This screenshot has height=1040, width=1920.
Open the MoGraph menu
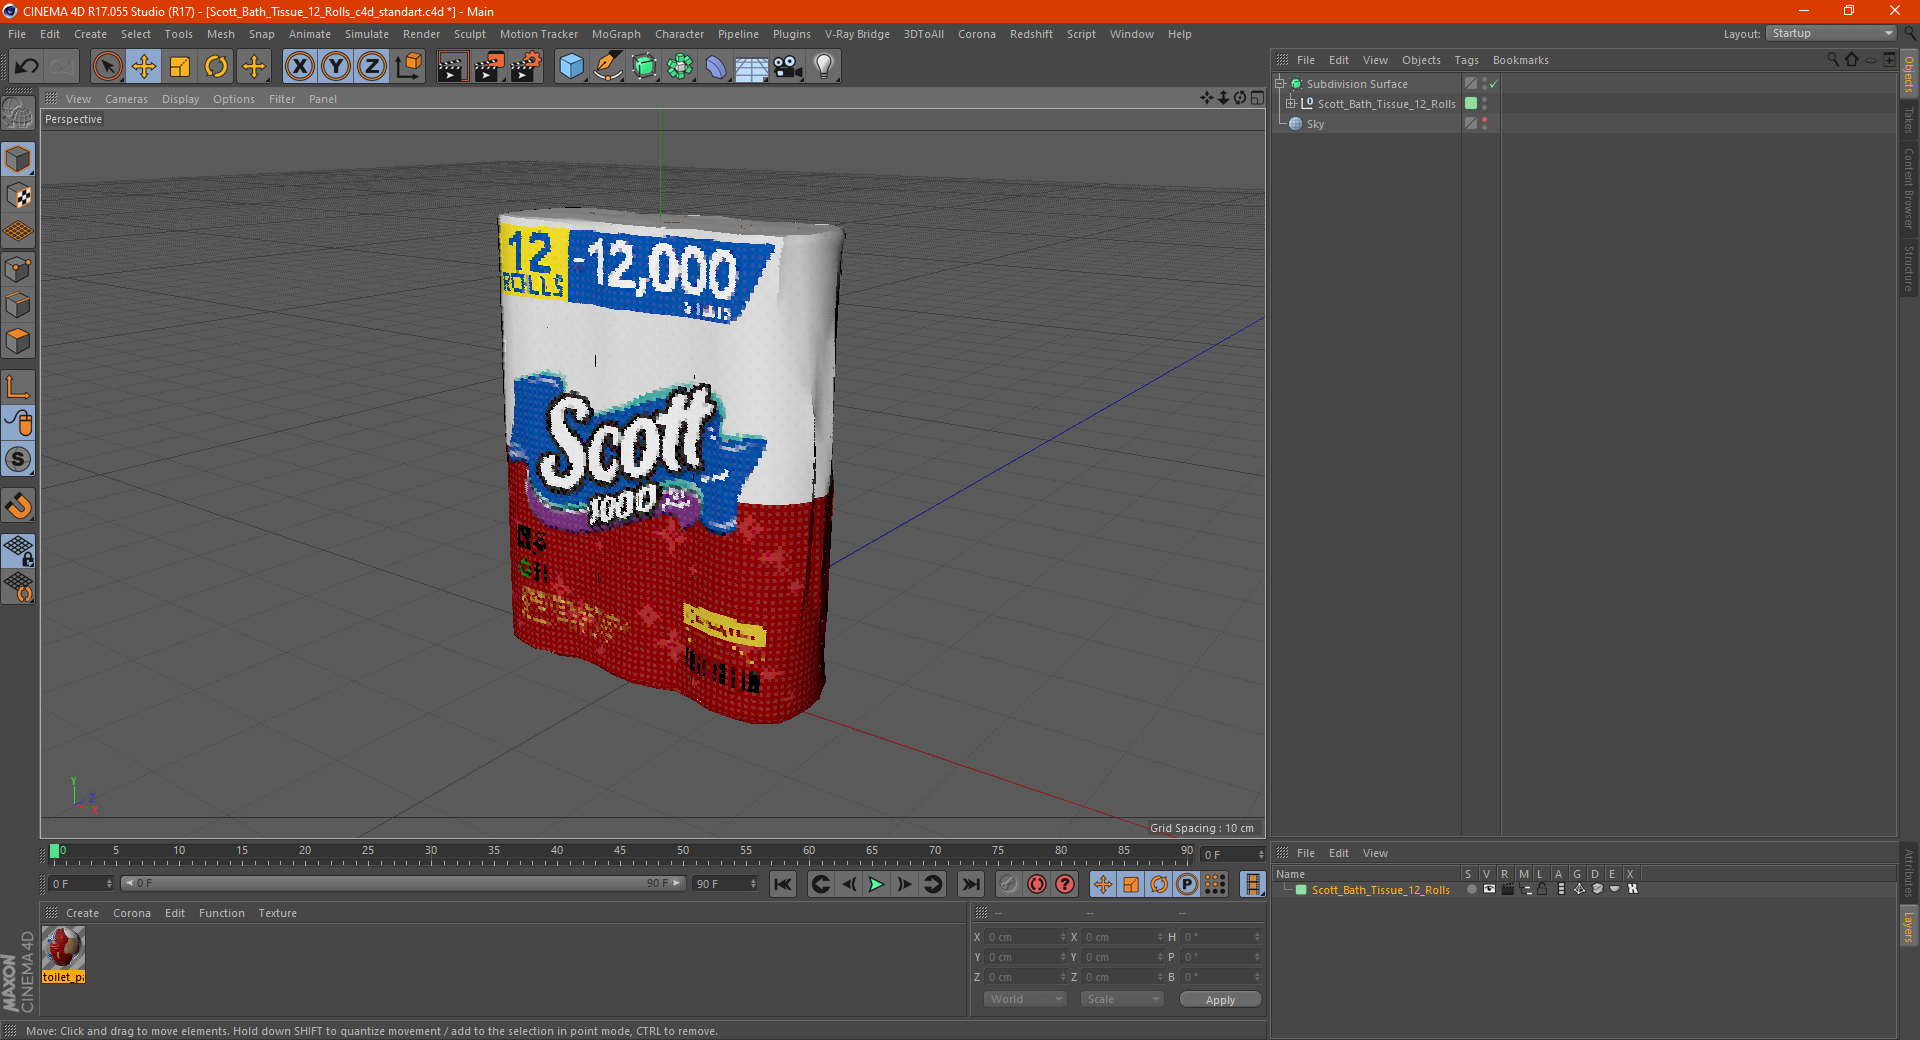[616, 34]
